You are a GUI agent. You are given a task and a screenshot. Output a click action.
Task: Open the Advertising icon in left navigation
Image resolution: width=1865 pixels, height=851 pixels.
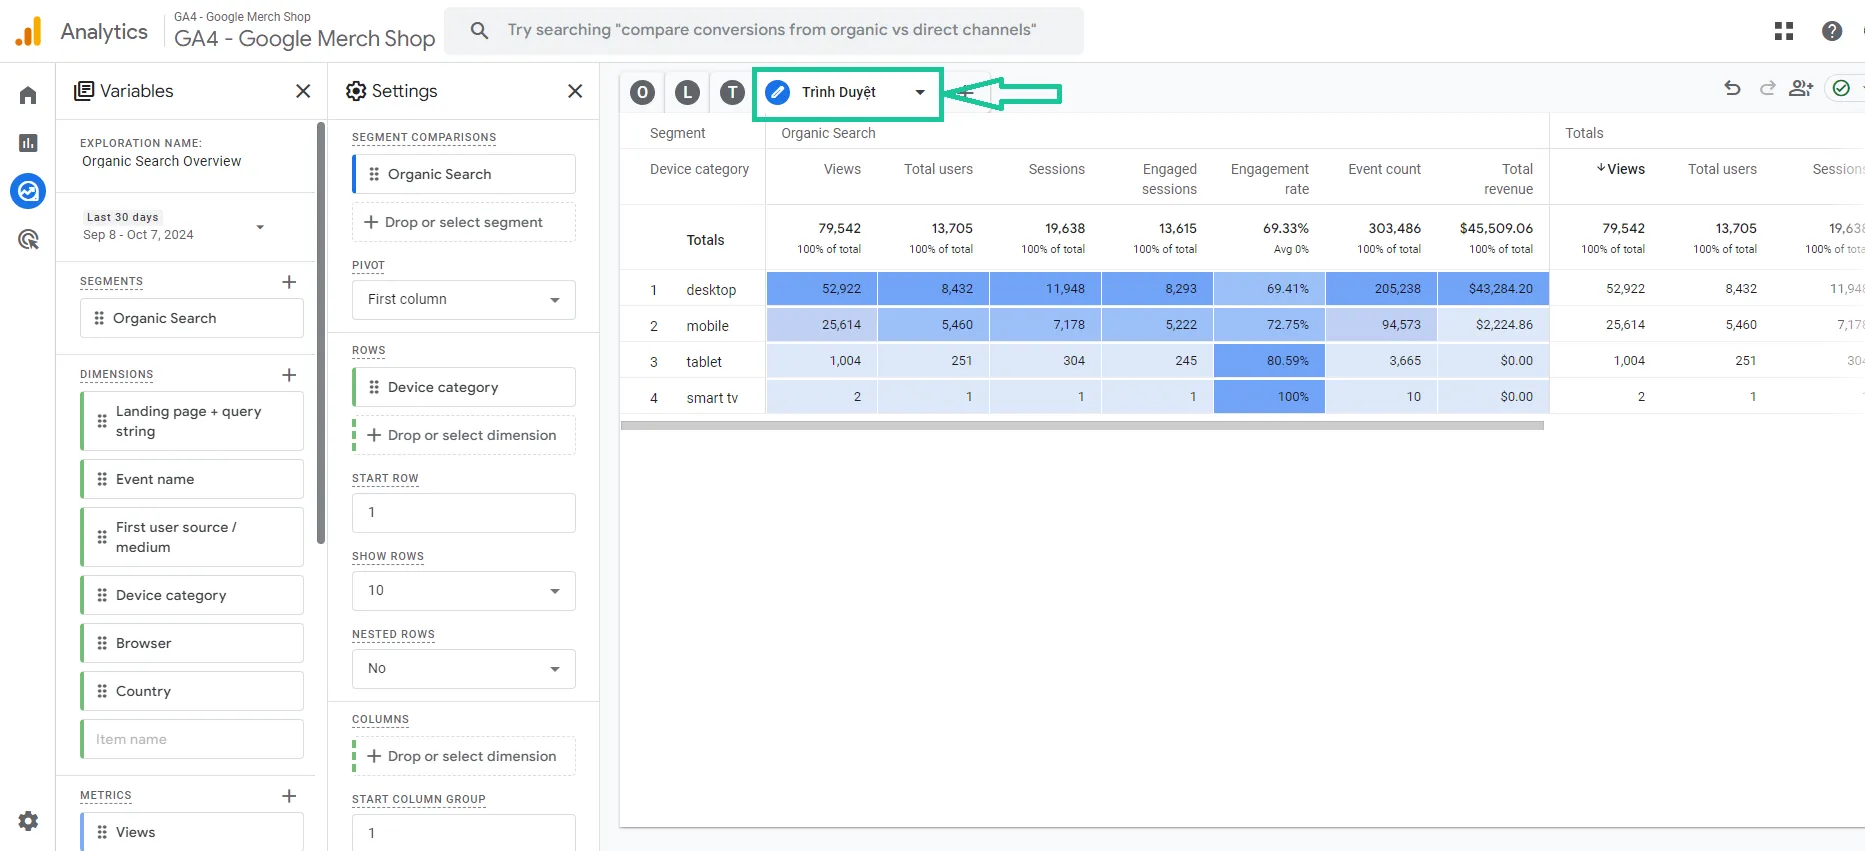tap(28, 239)
